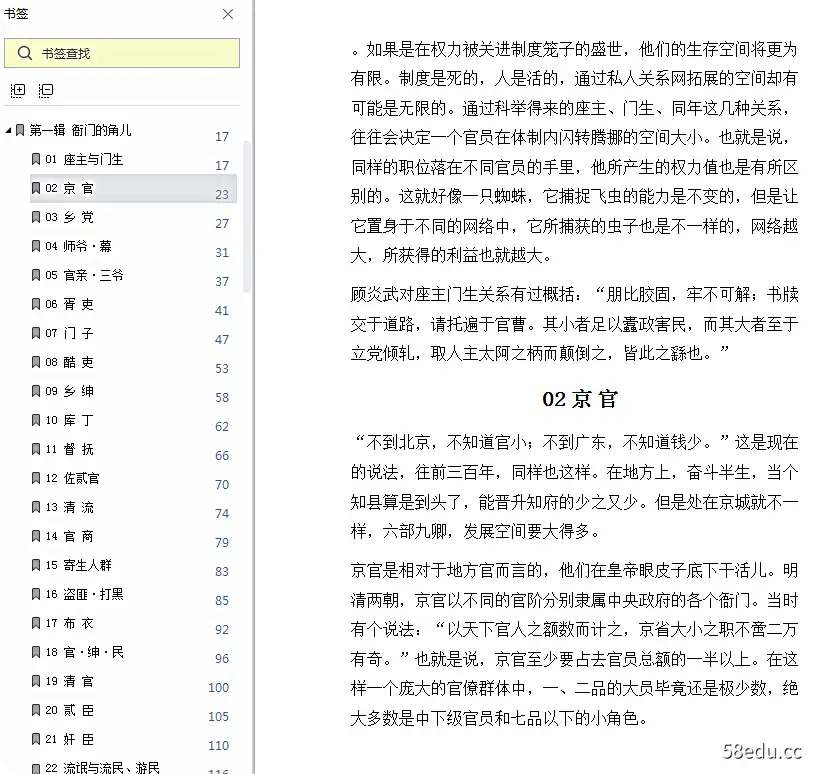817x774 pixels.
Task: Jump to bookmark 08 酷吏
Action: click(69, 362)
